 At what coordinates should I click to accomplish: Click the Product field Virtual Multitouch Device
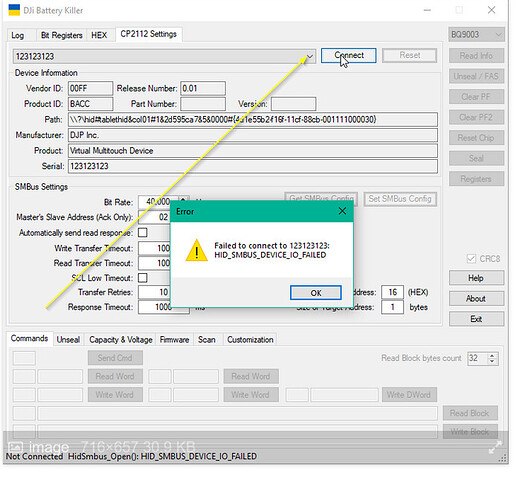pos(253,151)
